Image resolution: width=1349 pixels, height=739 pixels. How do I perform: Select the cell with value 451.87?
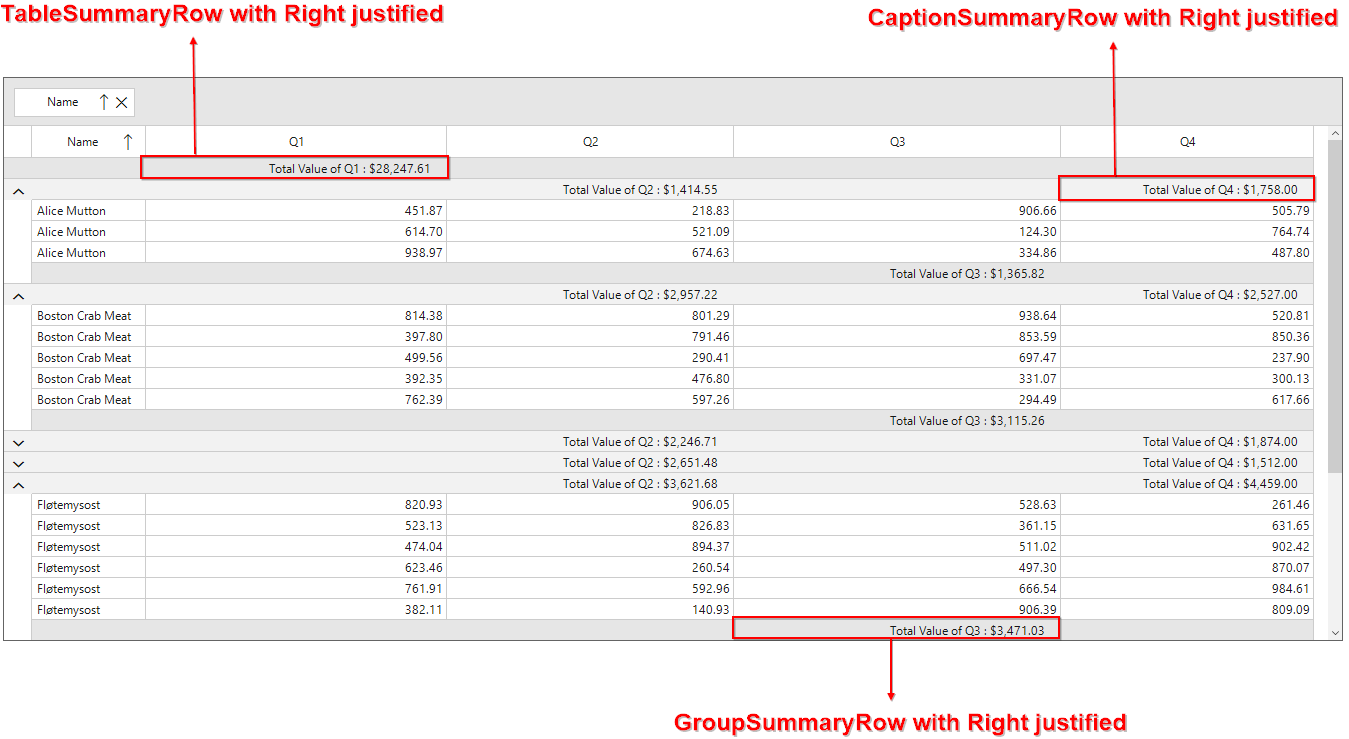pyautogui.click(x=296, y=211)
